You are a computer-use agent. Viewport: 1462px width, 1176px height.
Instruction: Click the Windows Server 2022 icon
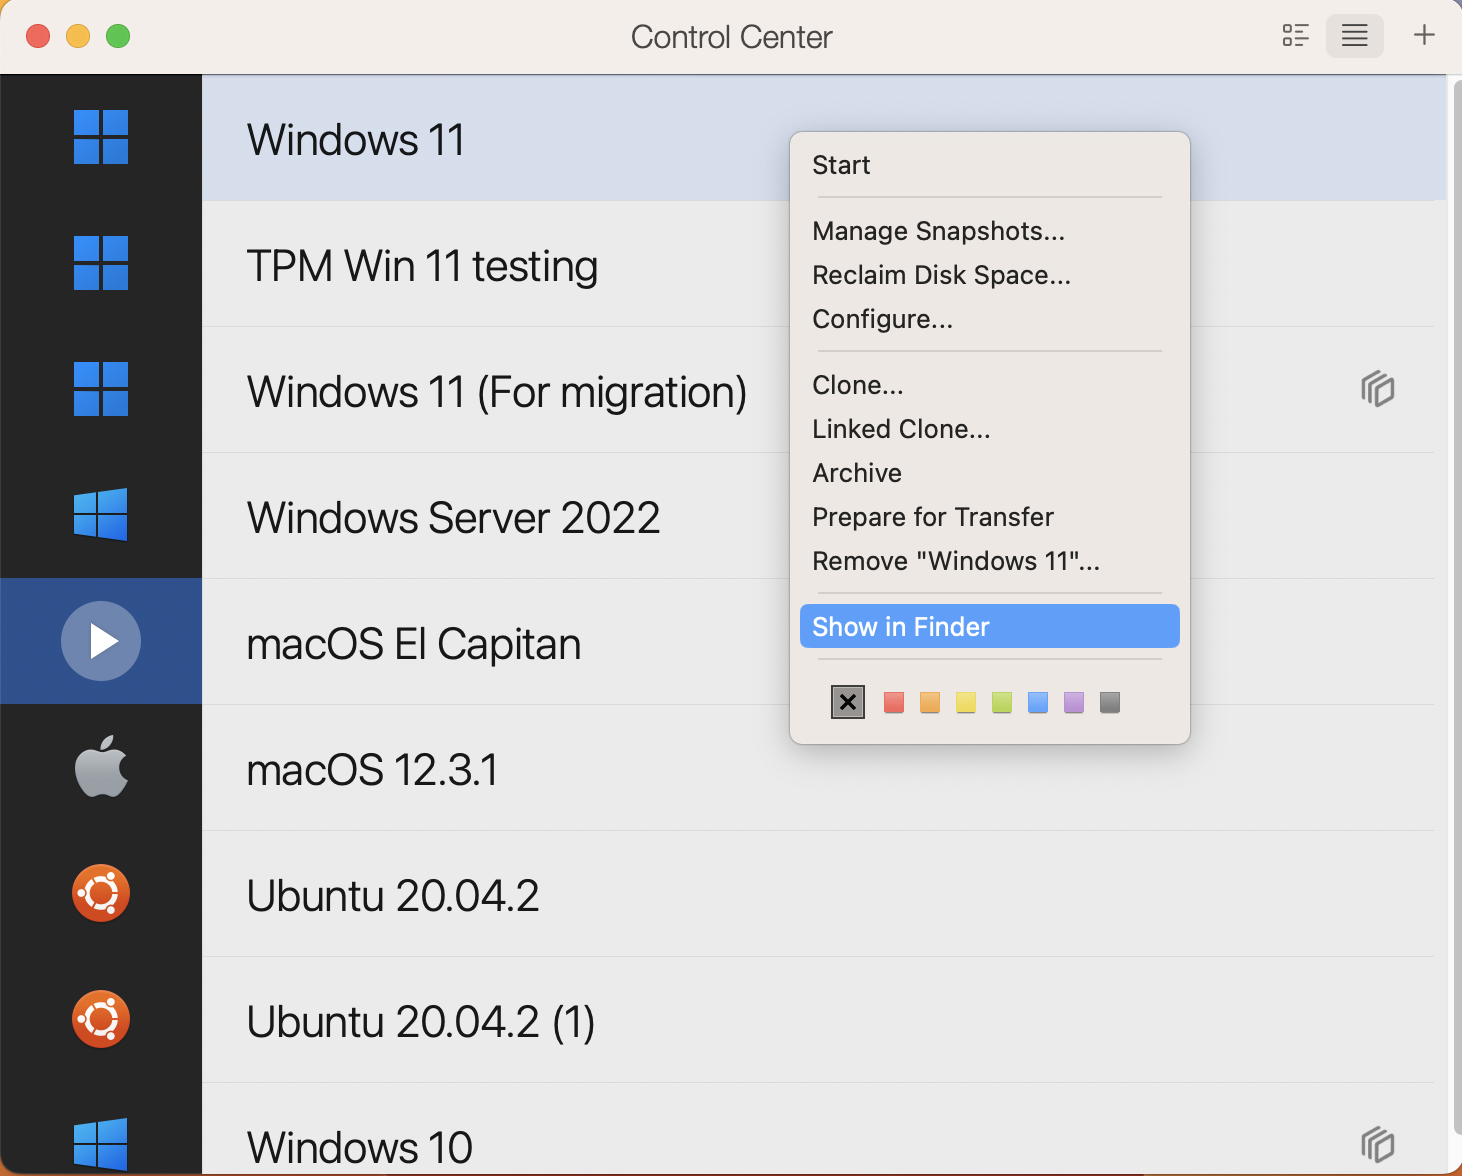click(x=101, y=515)
